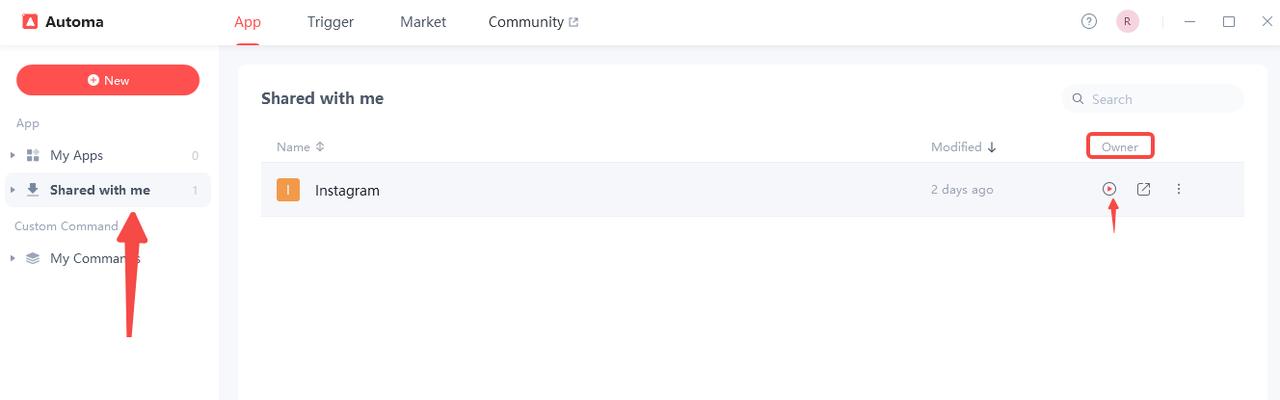This screenshot has height=400, width=1280.
Task: Click the Instagram app name
Action: coord(347,190)
